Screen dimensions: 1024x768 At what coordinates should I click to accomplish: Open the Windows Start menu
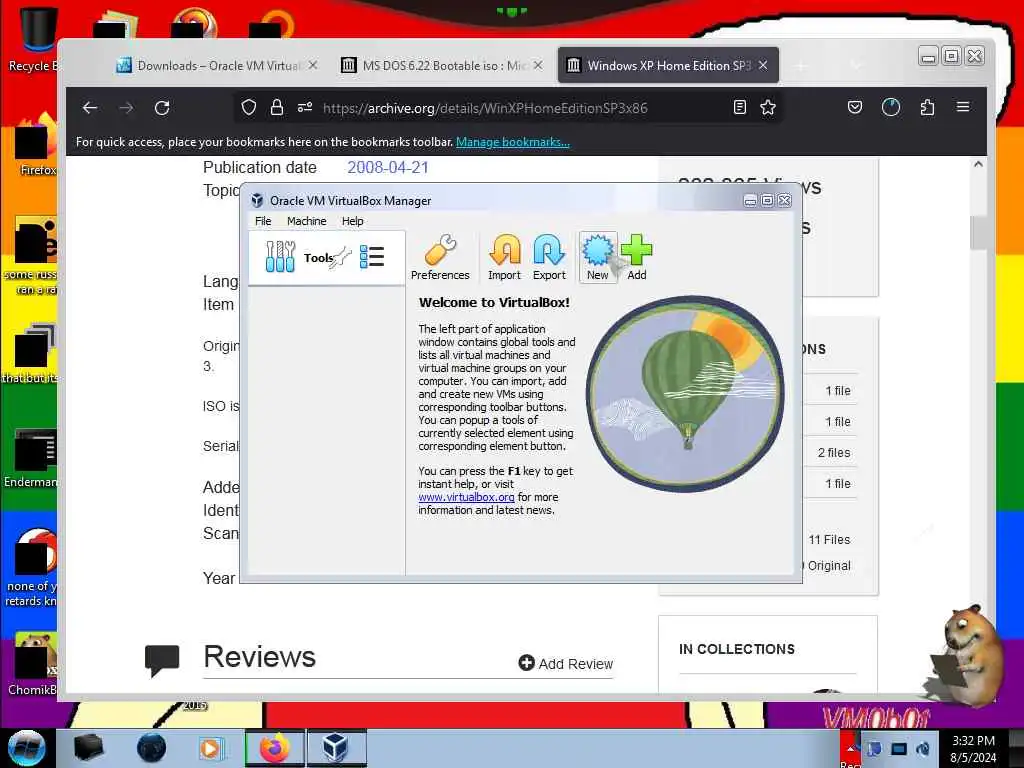point(27,748)
